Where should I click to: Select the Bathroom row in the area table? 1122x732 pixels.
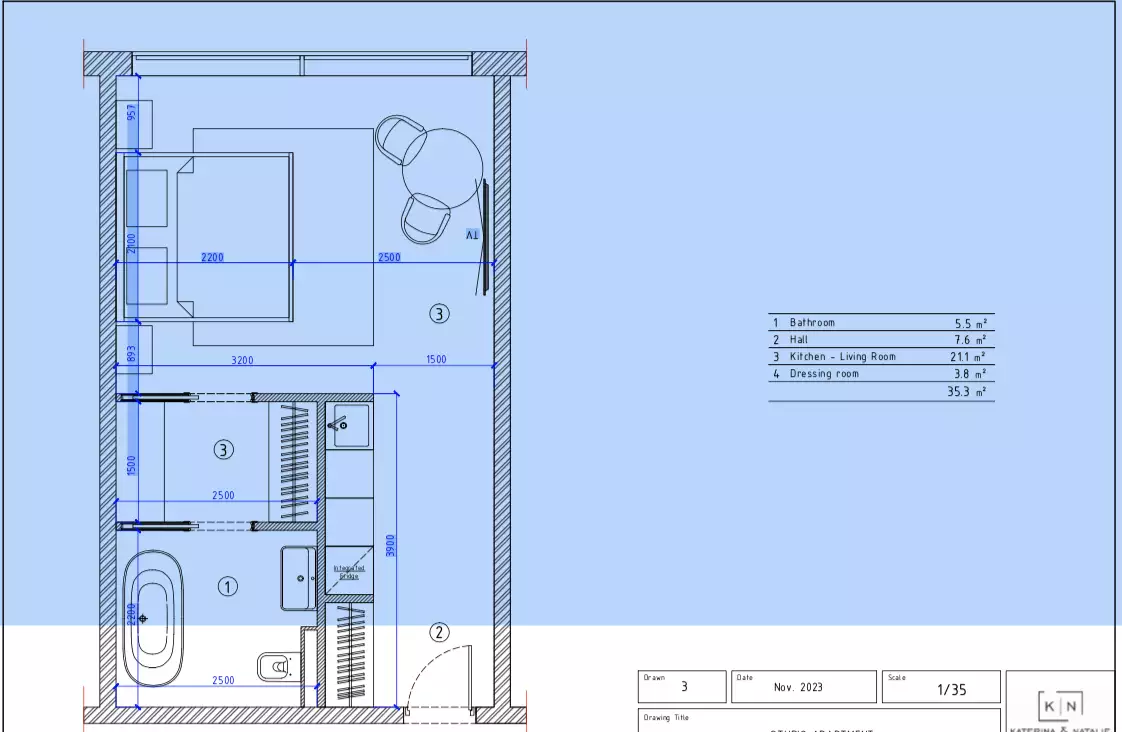881,323
